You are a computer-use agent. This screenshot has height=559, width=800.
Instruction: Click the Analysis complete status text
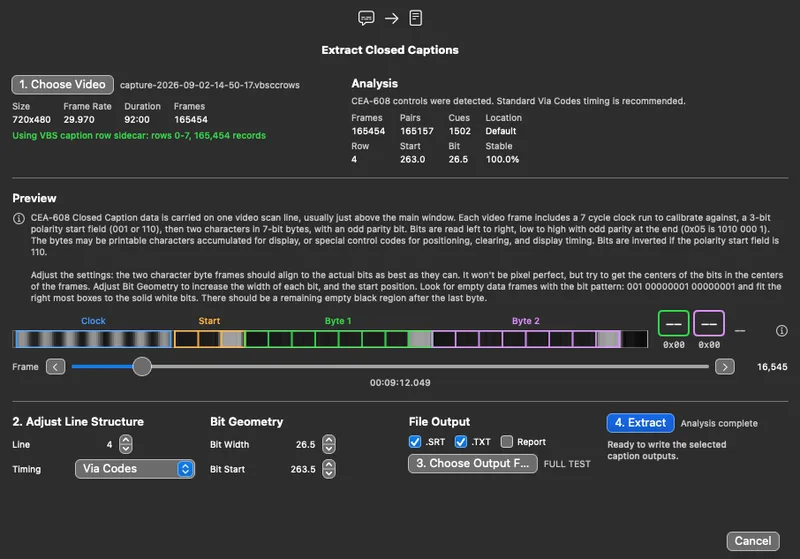719,423
